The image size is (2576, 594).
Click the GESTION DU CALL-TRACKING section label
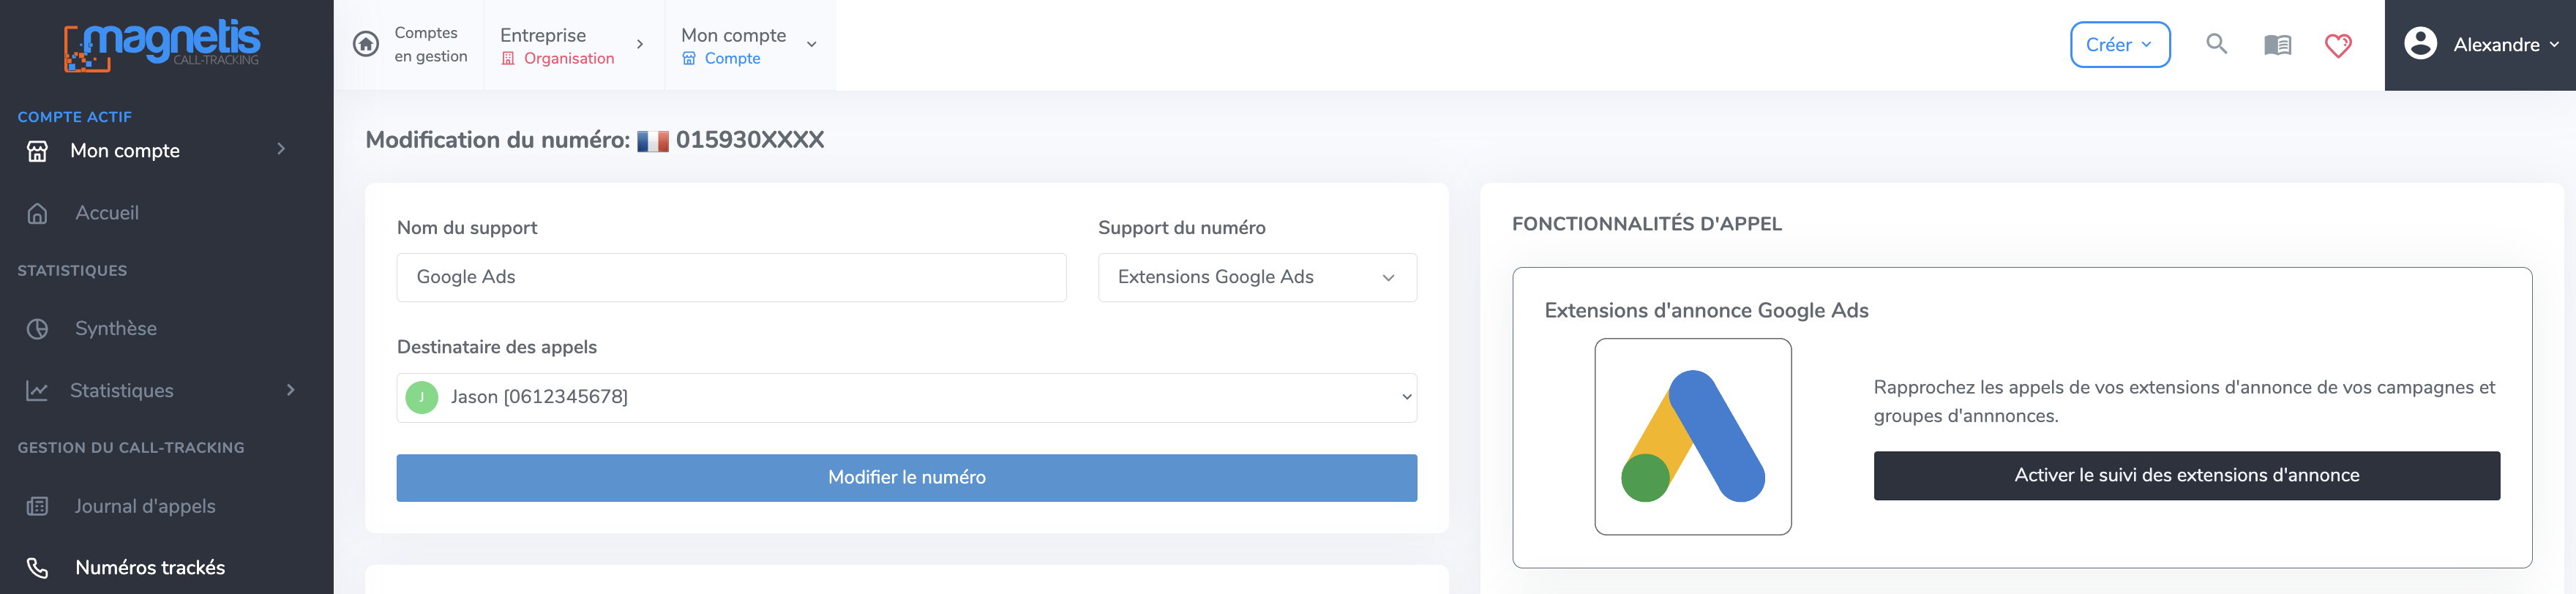130,448
